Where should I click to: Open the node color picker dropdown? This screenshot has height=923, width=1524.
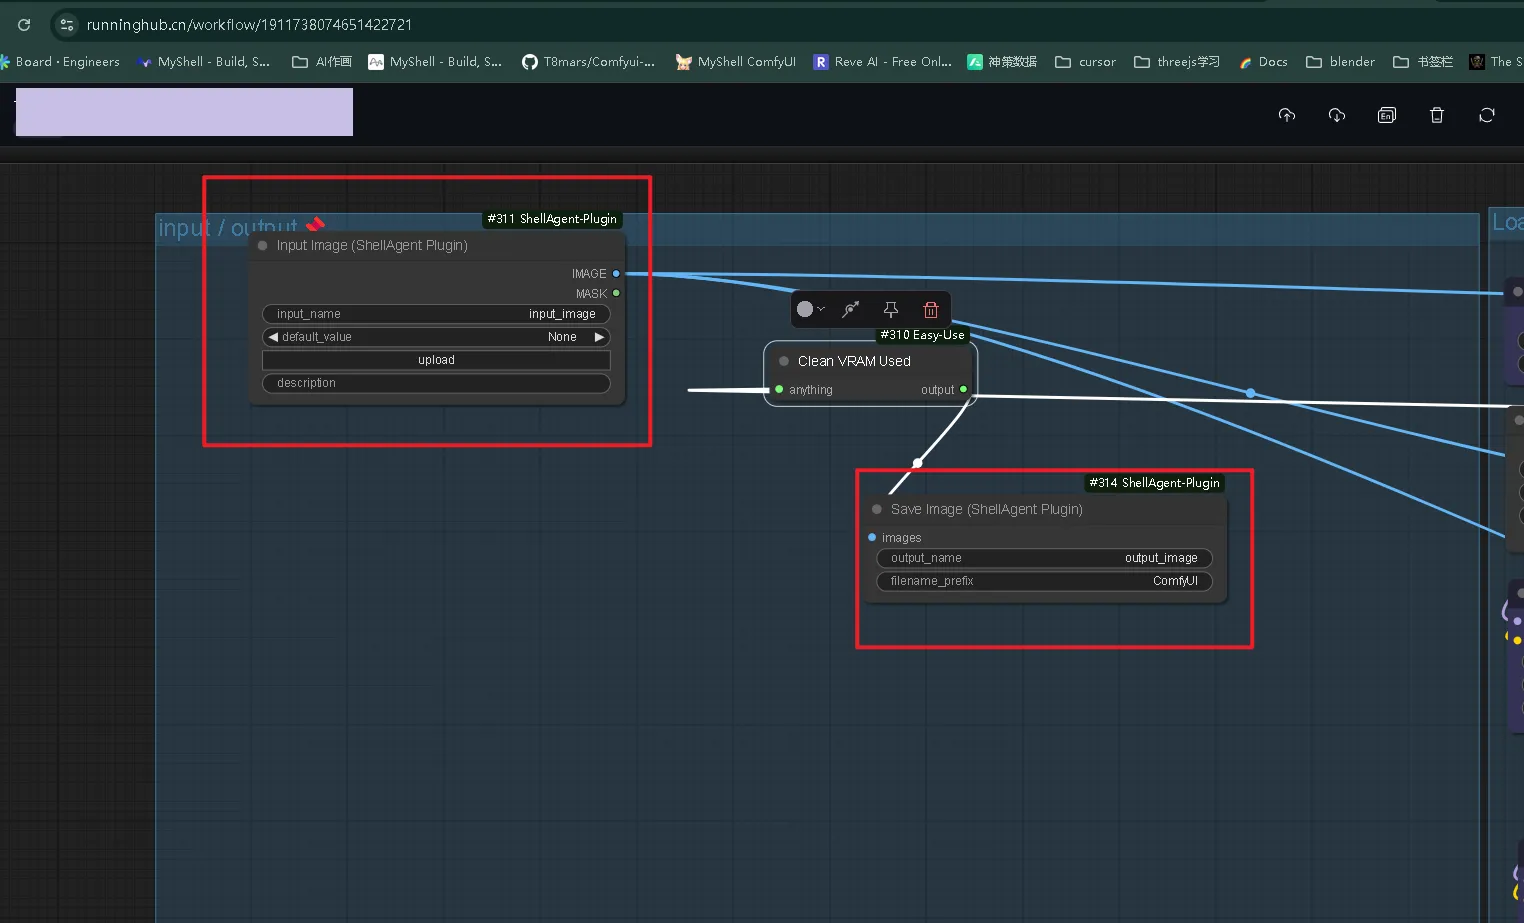coord(811,309)
